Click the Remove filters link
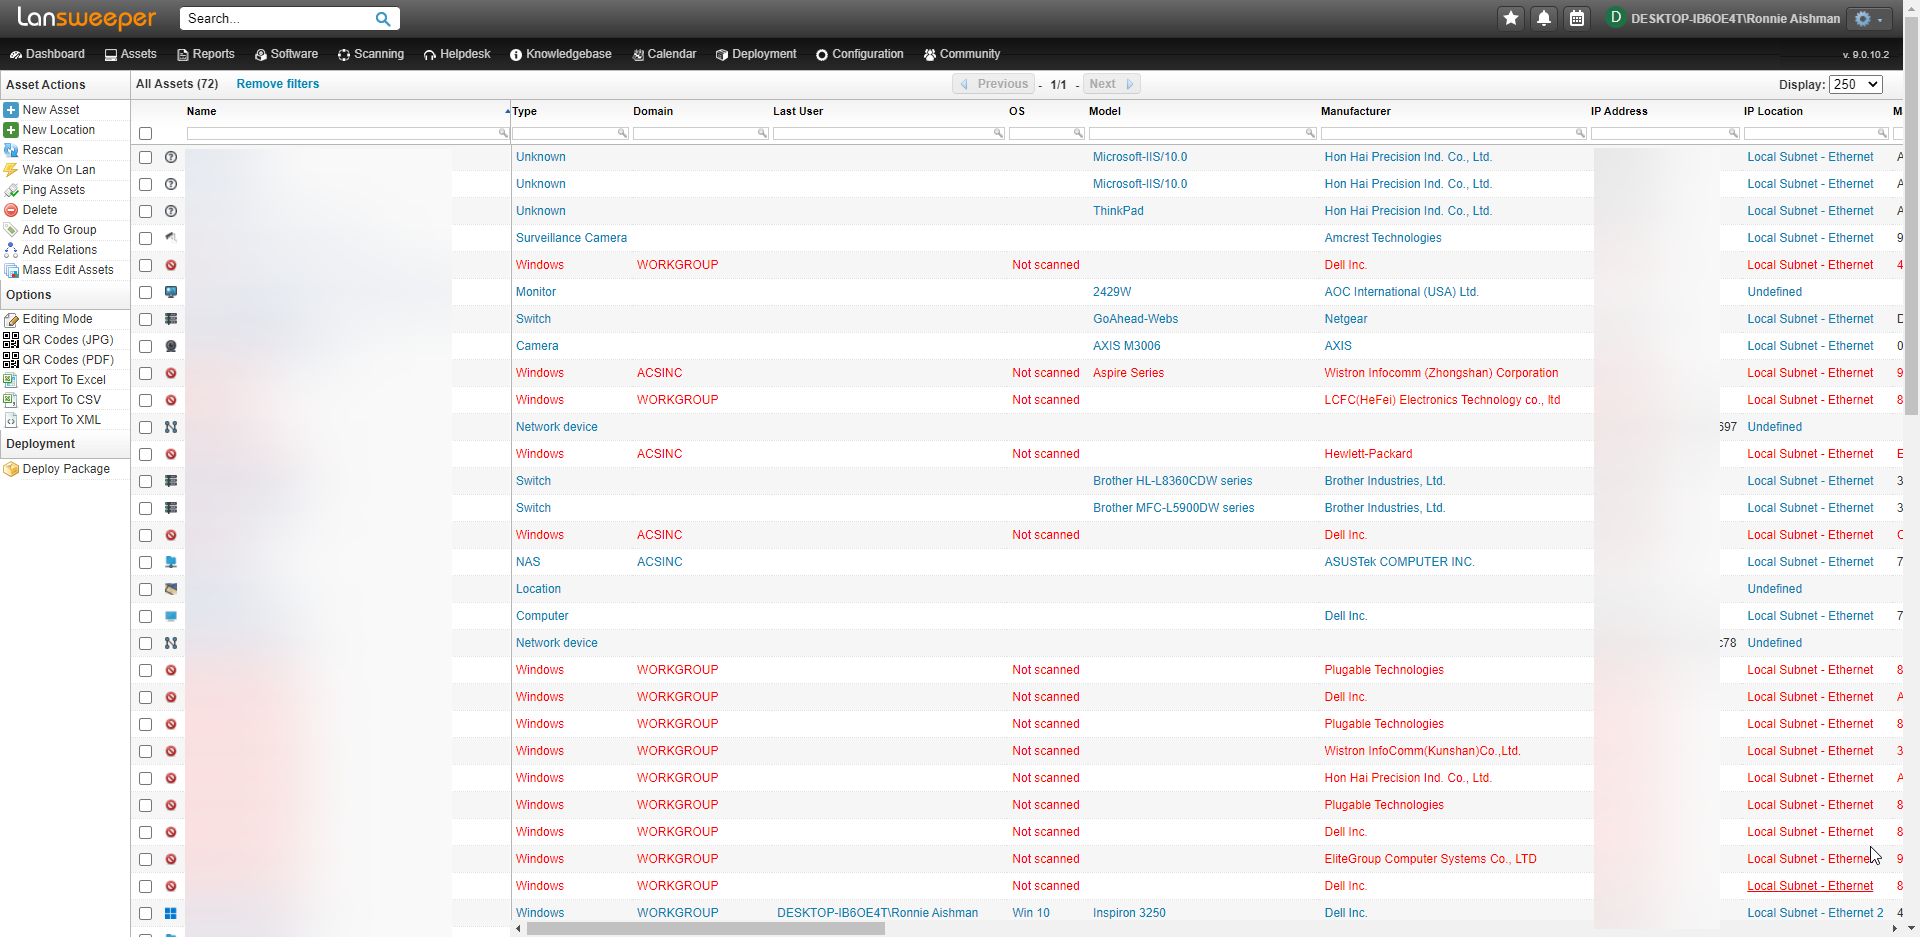Screen dimensions: 1920x937 click(278, 84)
